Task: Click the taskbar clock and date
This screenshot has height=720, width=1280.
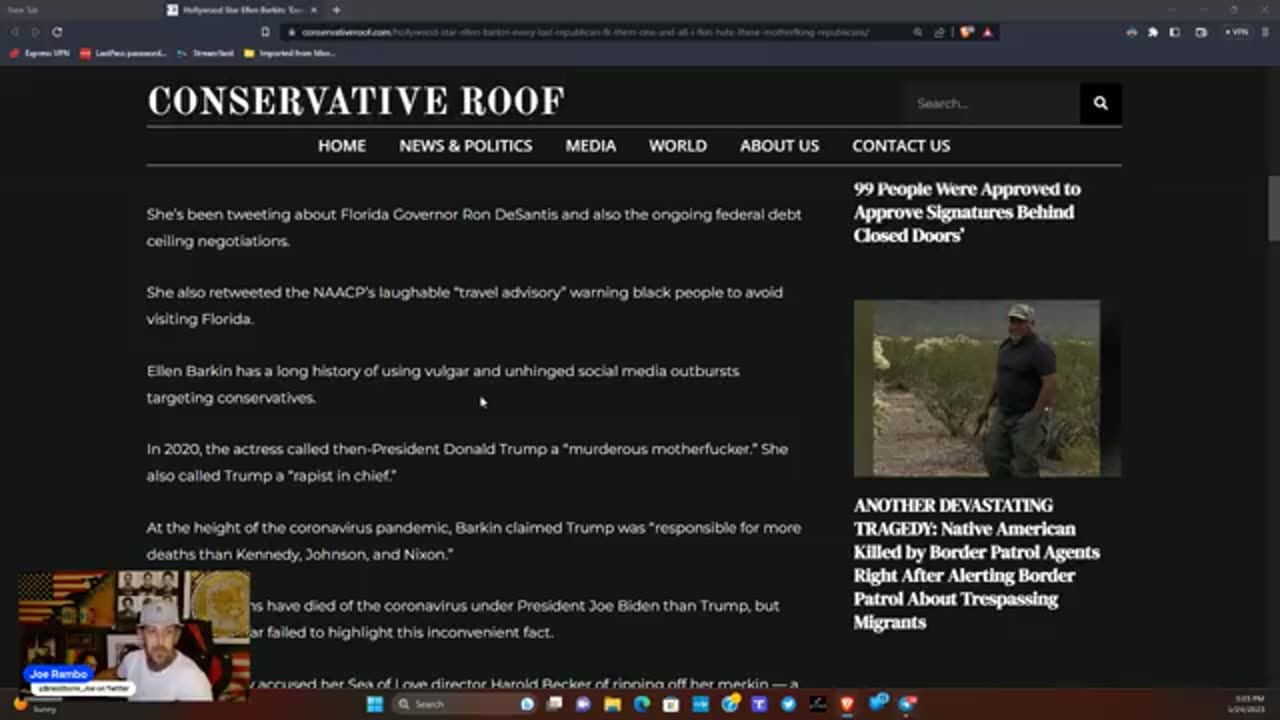Action: click(1246, 704)
